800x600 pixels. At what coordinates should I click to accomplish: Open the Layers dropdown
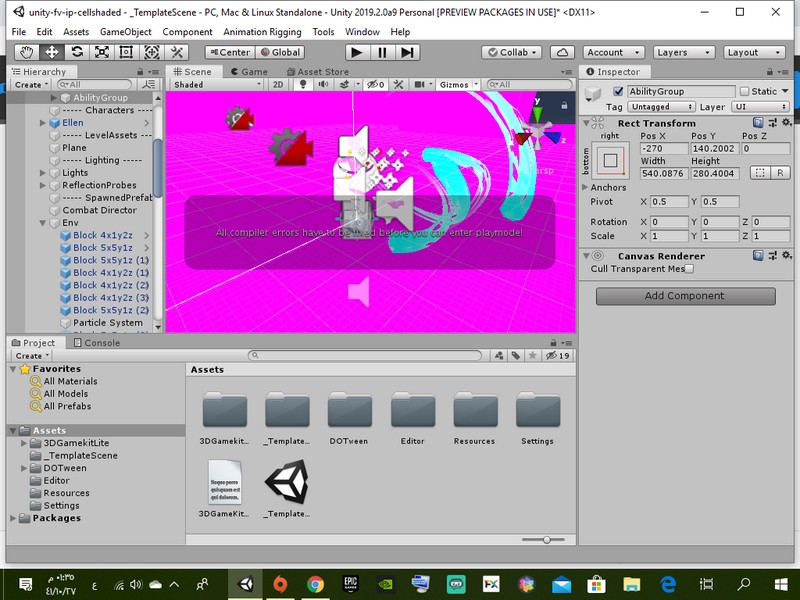pos(683,52)
